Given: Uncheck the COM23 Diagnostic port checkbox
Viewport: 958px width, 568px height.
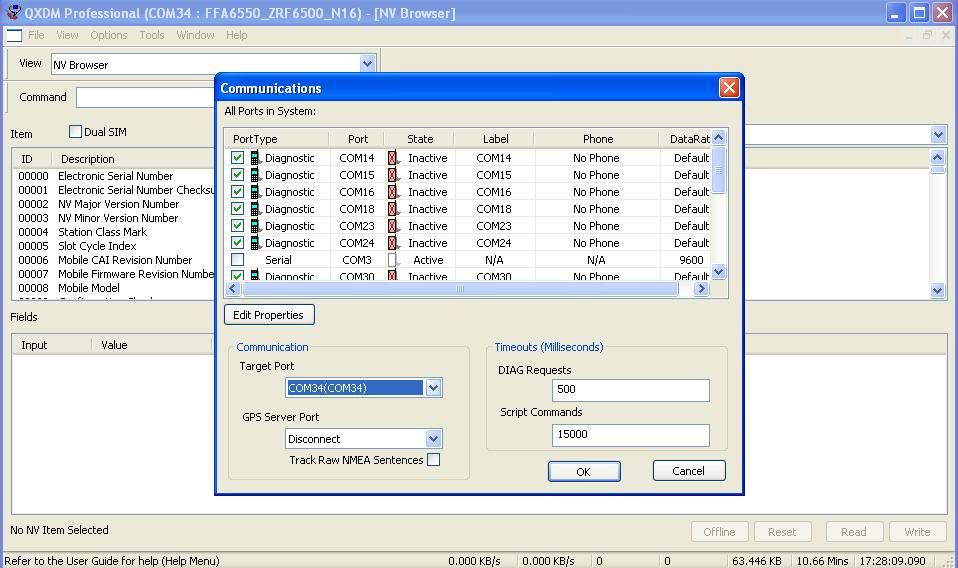Looking at the screenshot, I should point(237,226).
